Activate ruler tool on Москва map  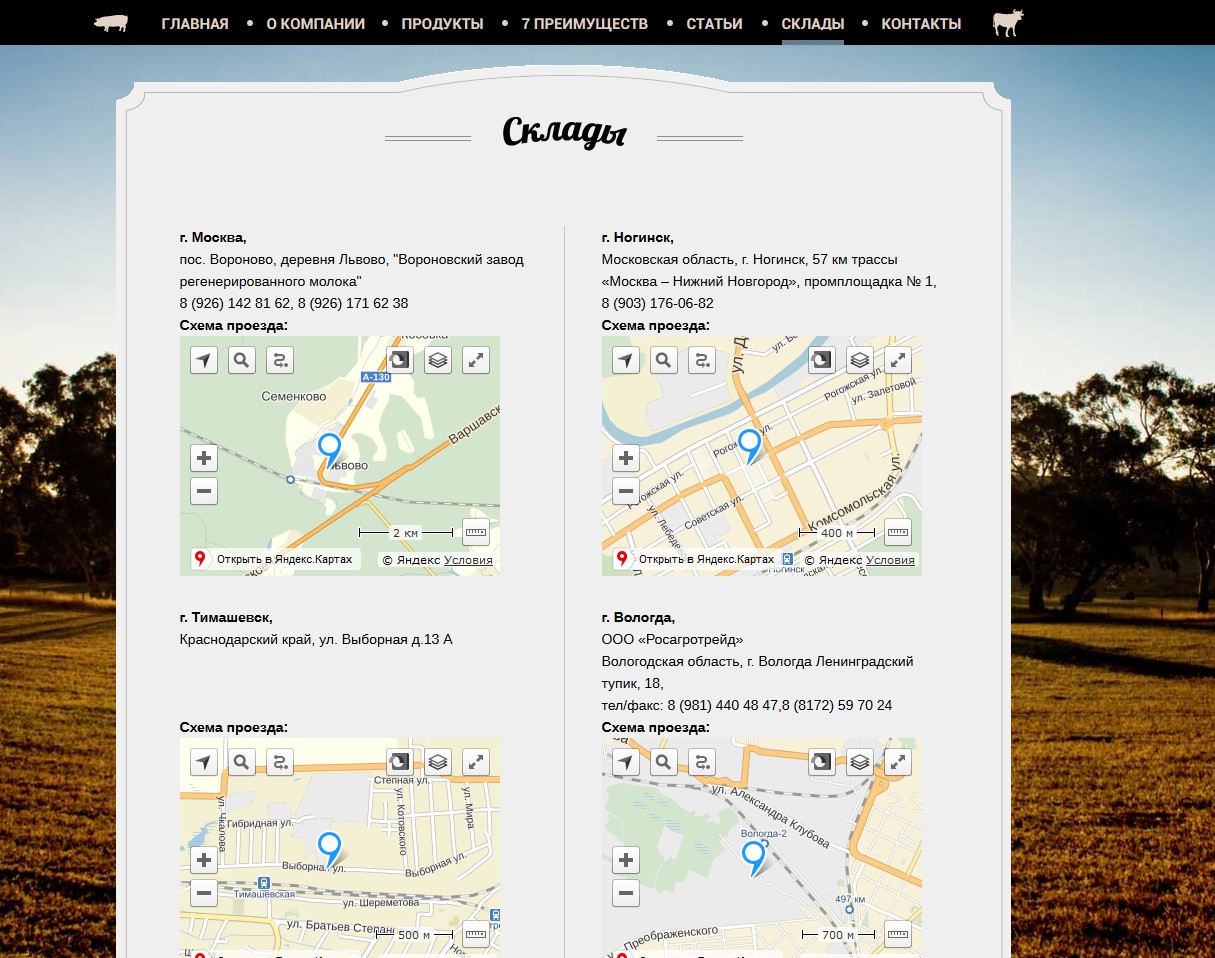[476, 532]
